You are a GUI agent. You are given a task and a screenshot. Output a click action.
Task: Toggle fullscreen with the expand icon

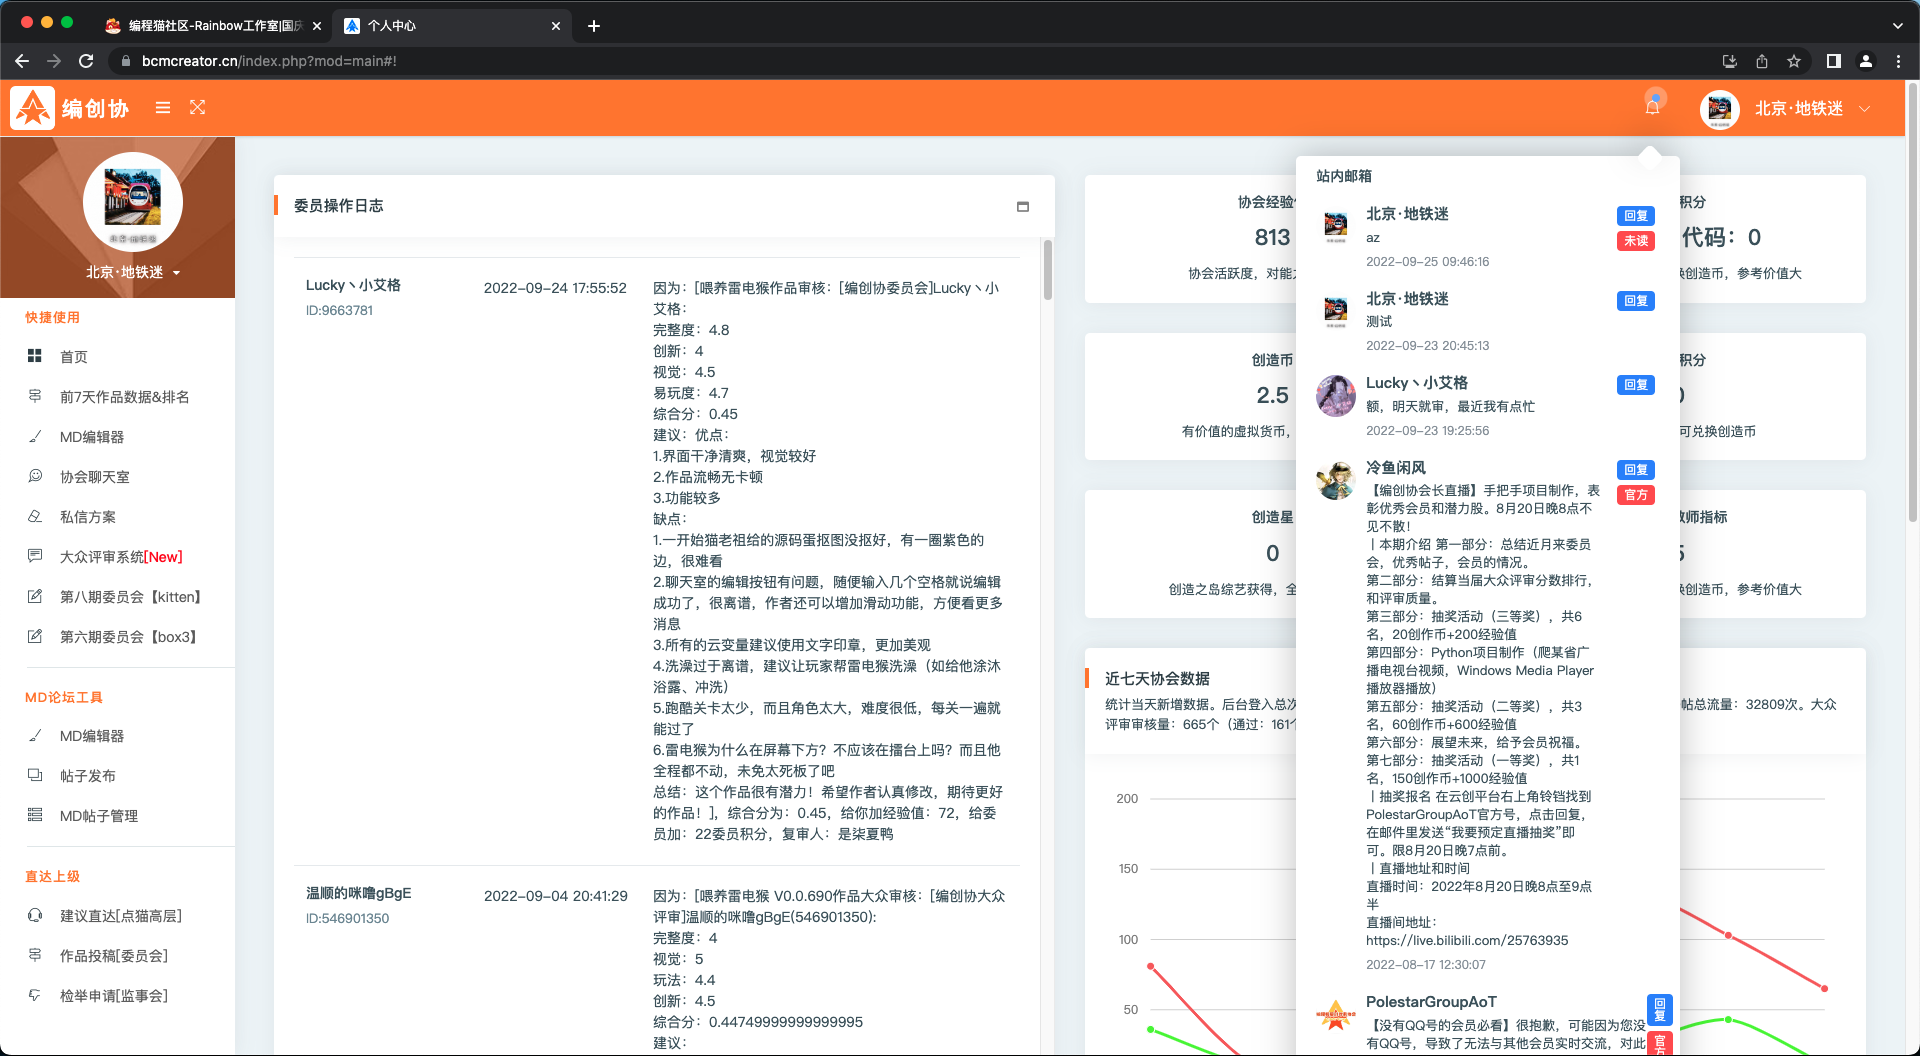[198, 108]
